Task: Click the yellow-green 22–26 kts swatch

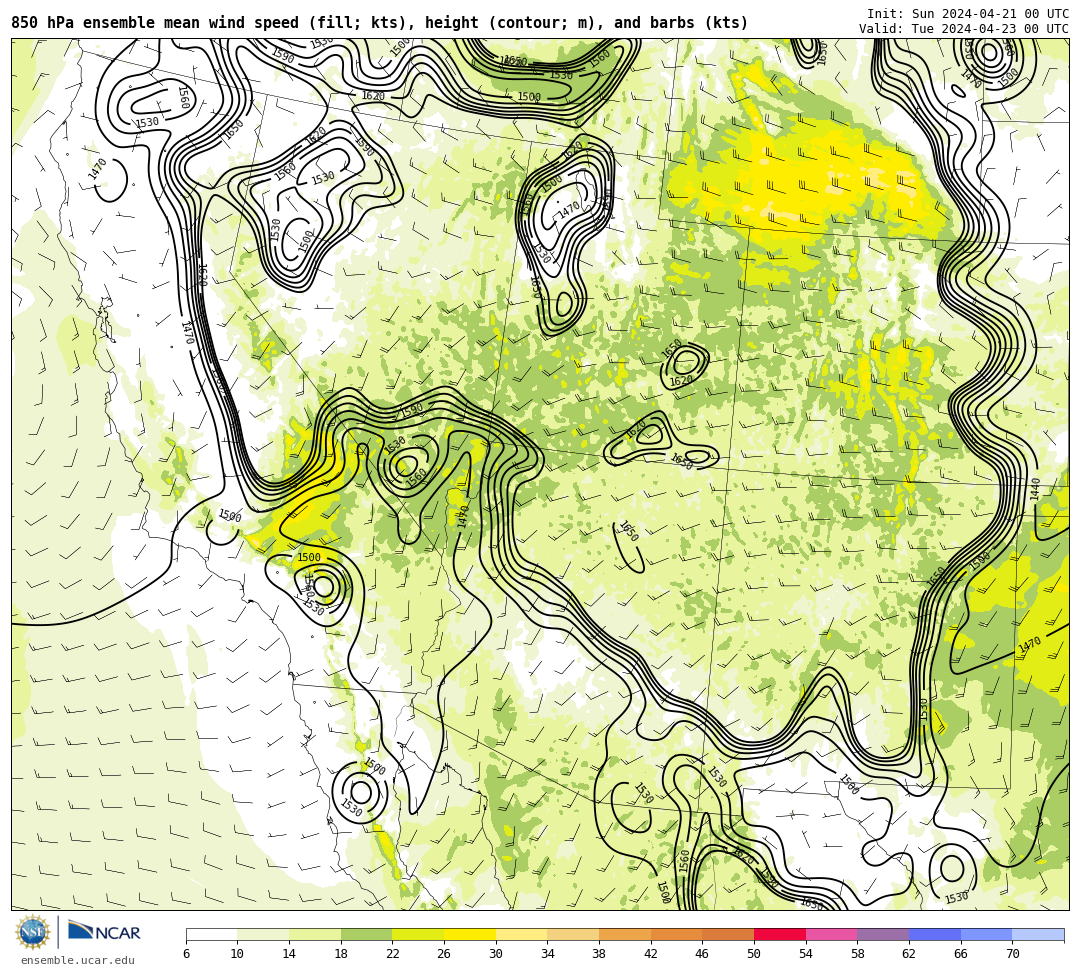Action: (418, 934)
